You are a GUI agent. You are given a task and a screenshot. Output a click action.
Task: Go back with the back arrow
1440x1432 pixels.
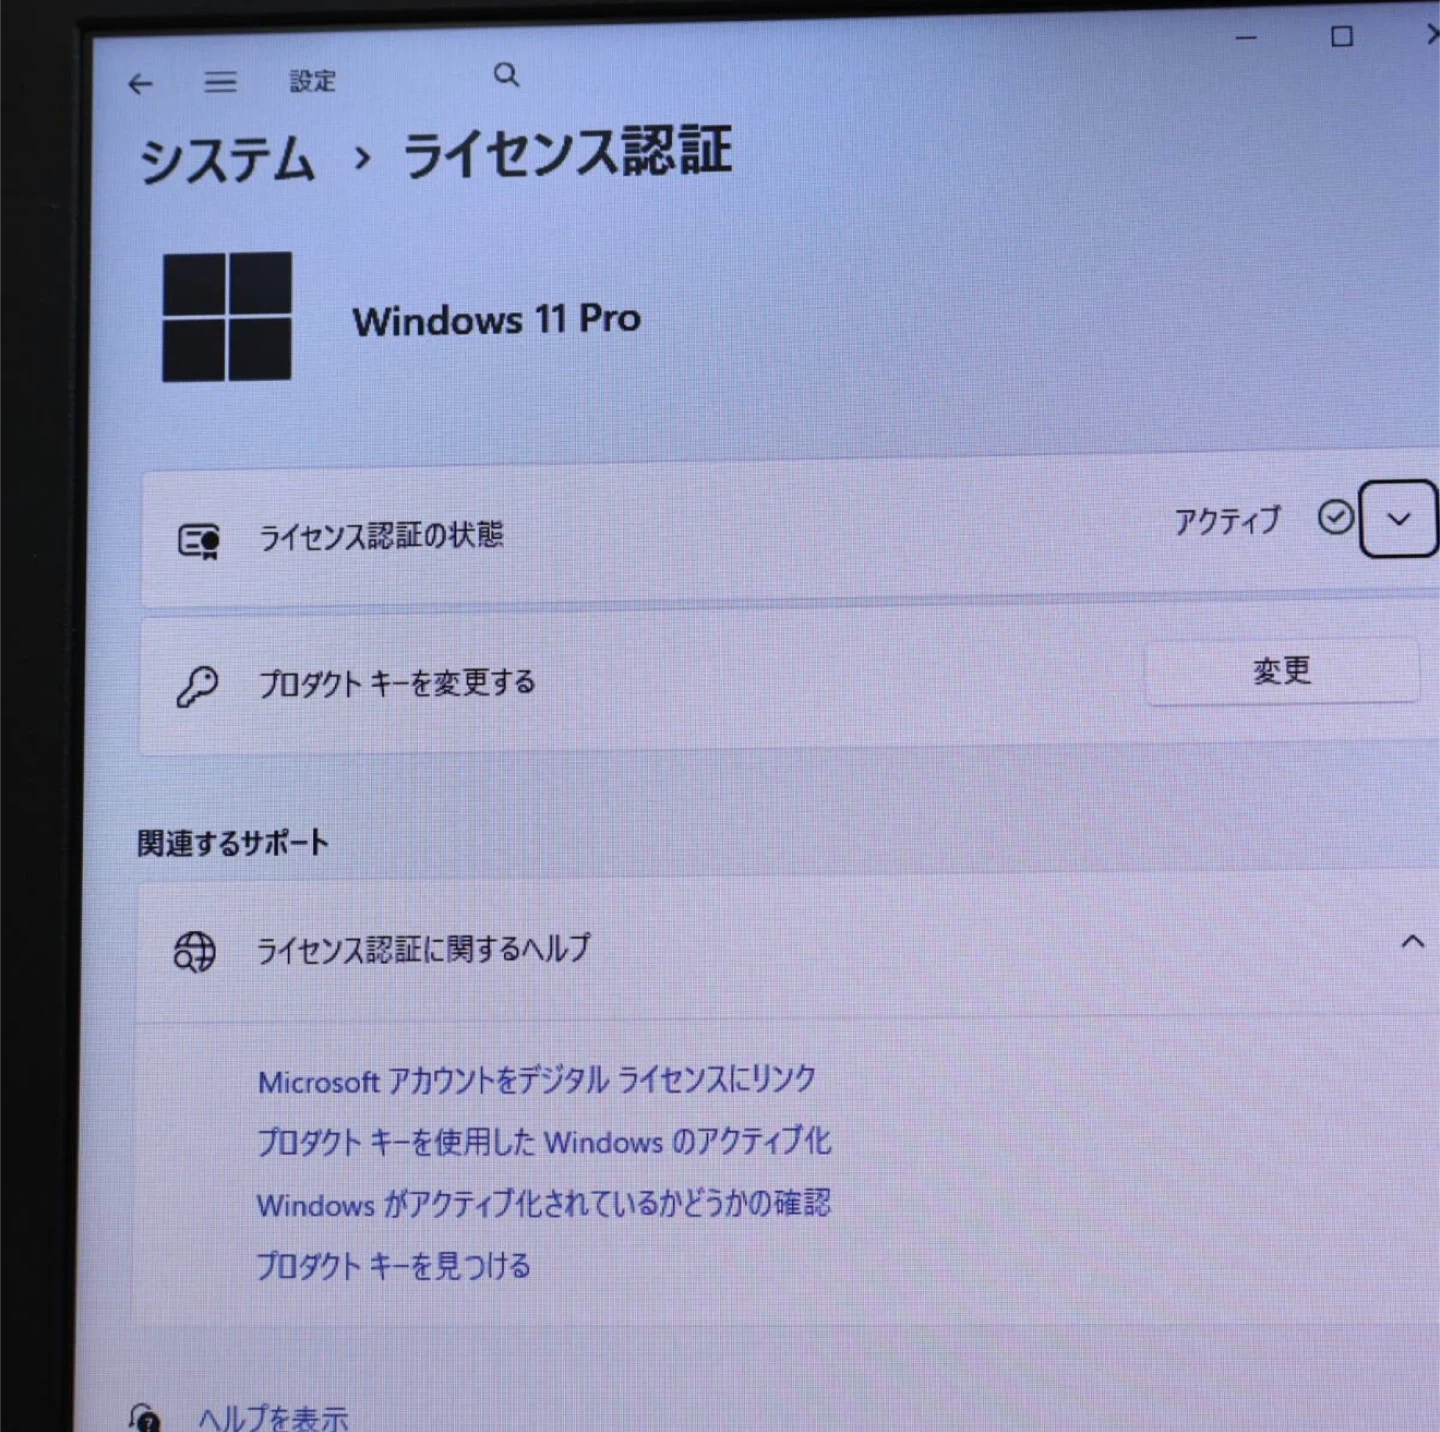point(141,84)
